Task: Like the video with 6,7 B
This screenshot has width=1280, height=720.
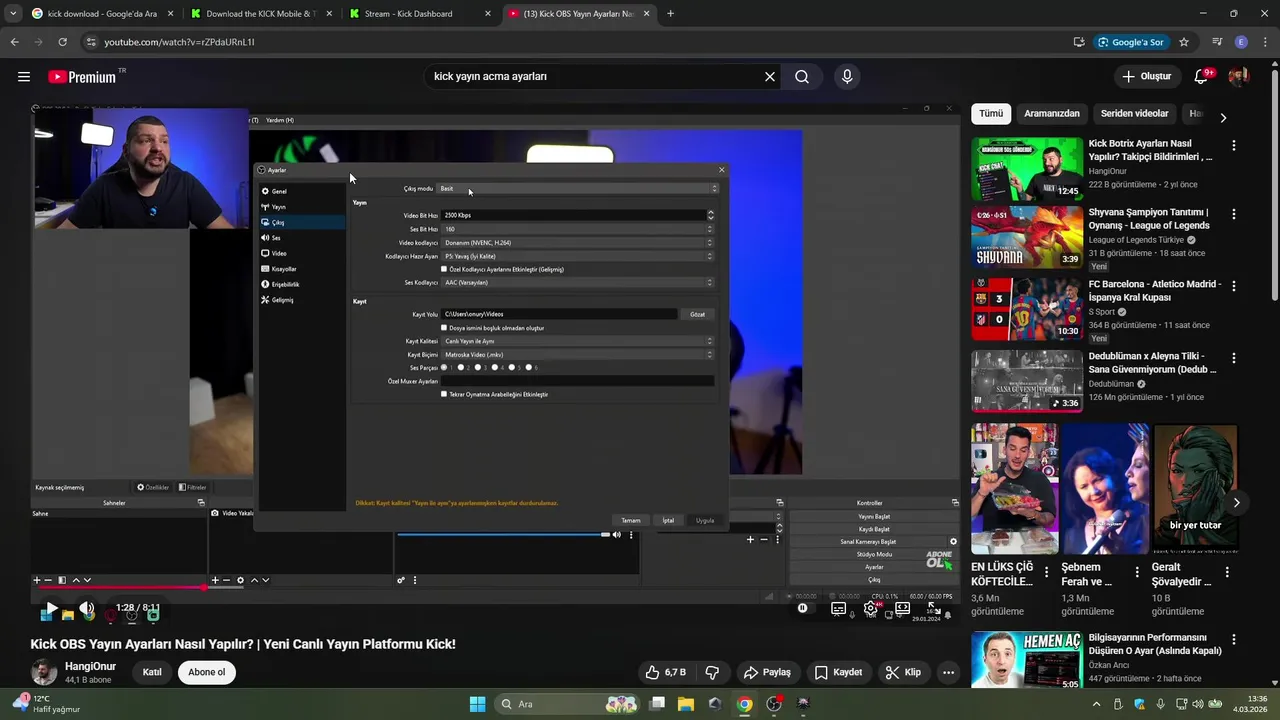Action: click(x=665, y=672)
